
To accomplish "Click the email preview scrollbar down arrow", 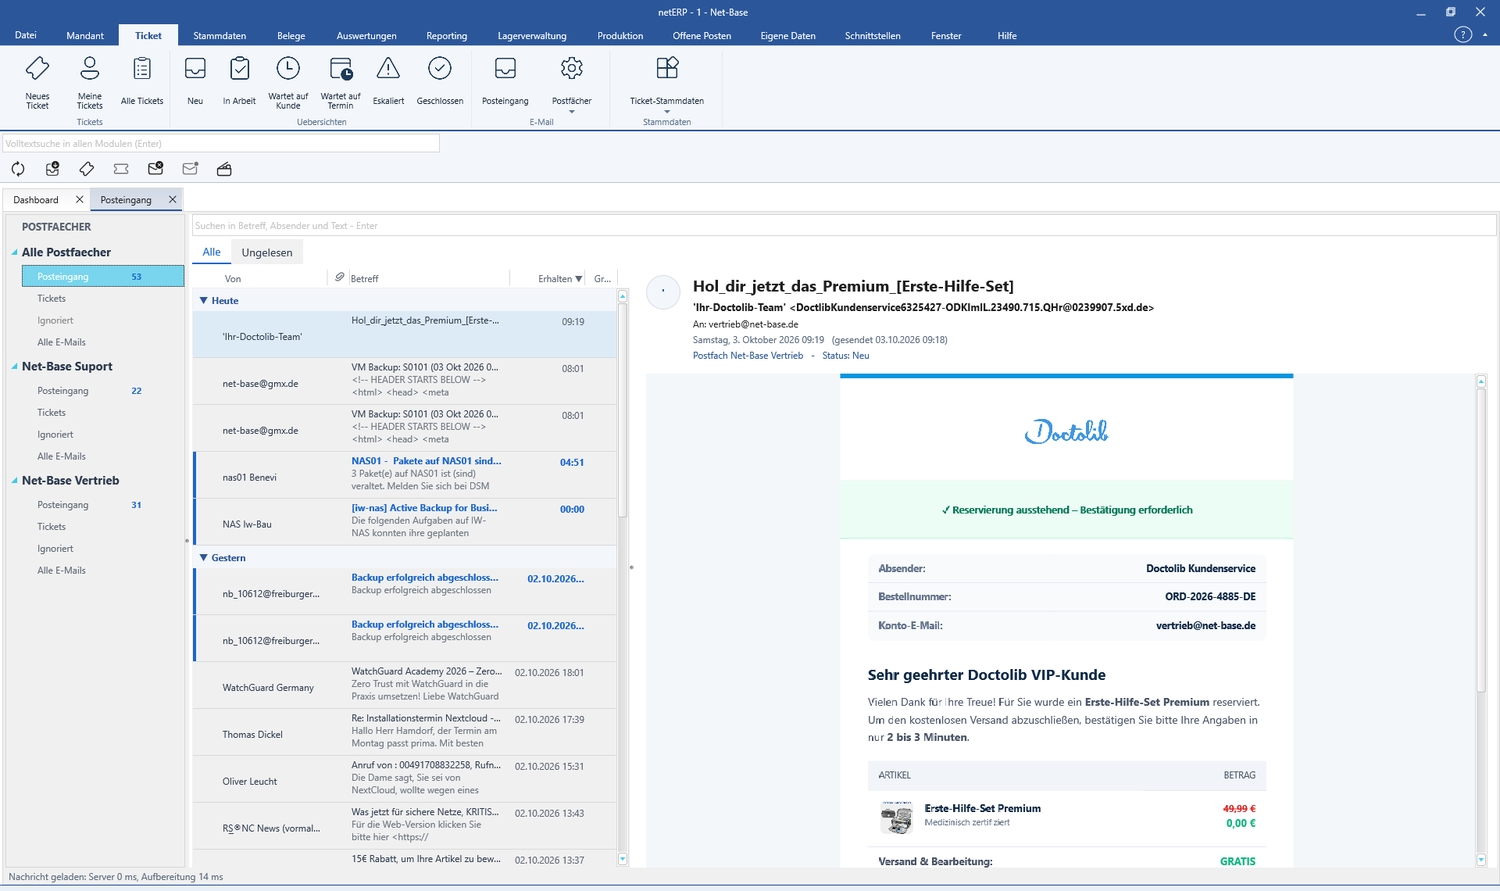I will (x=1482, y=860).
